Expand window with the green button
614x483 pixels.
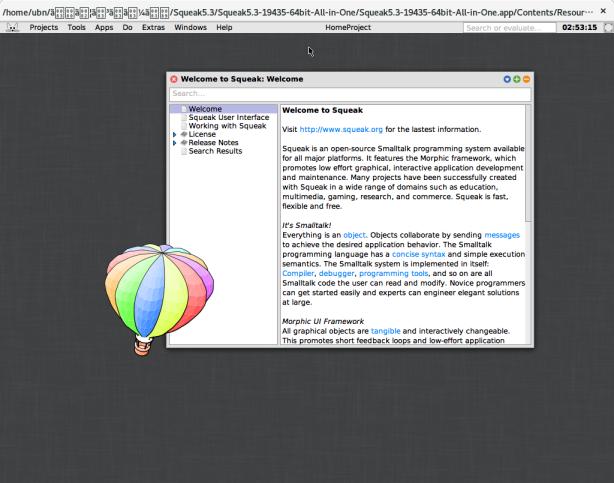coord(517,79)
